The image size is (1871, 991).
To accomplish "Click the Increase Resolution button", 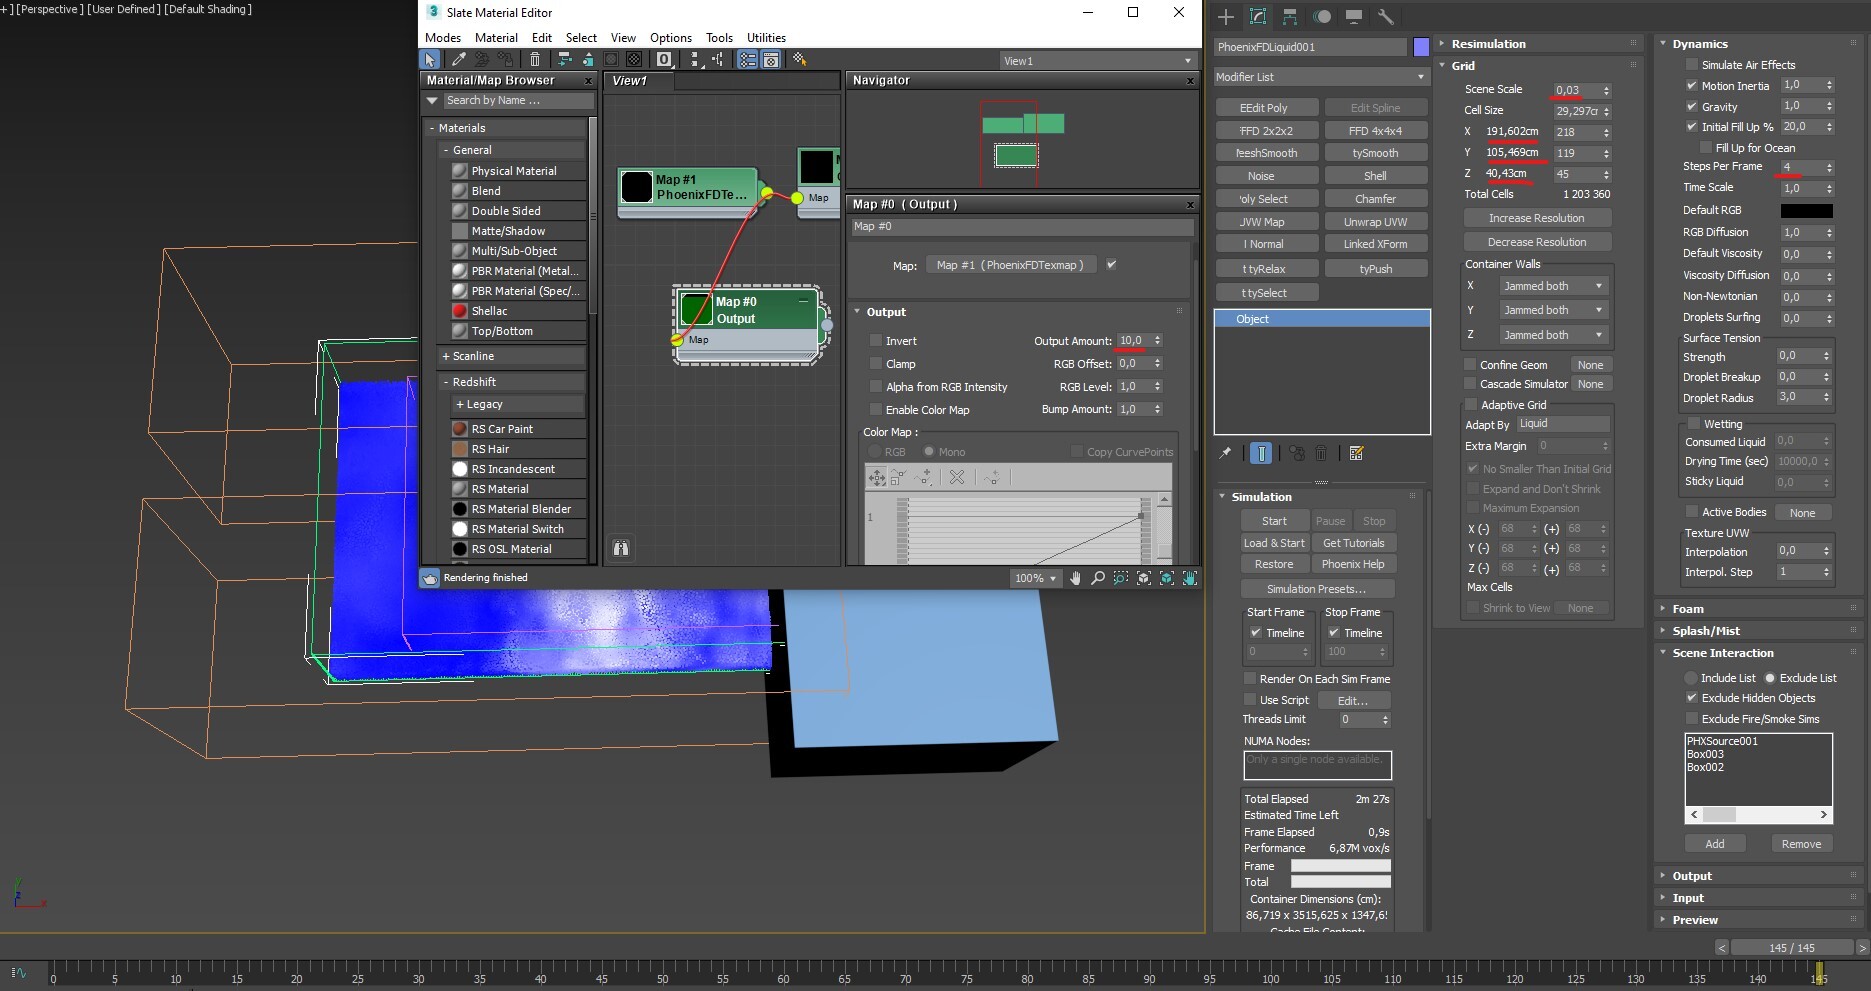I will coord(1537,218).
